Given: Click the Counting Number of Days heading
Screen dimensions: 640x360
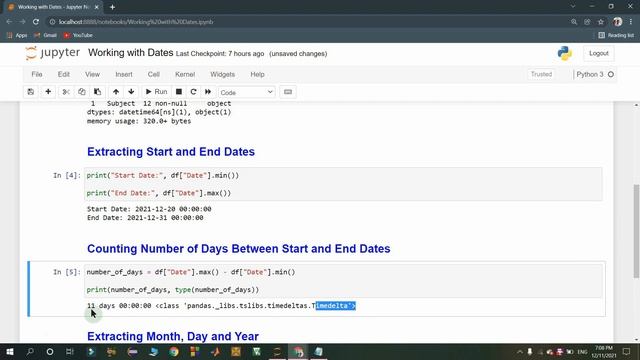Looking at the screenshot, I should point(238,249).
